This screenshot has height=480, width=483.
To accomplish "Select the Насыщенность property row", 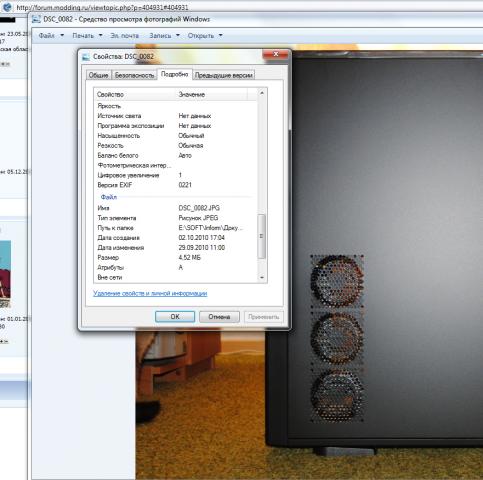I will (176, 136).
